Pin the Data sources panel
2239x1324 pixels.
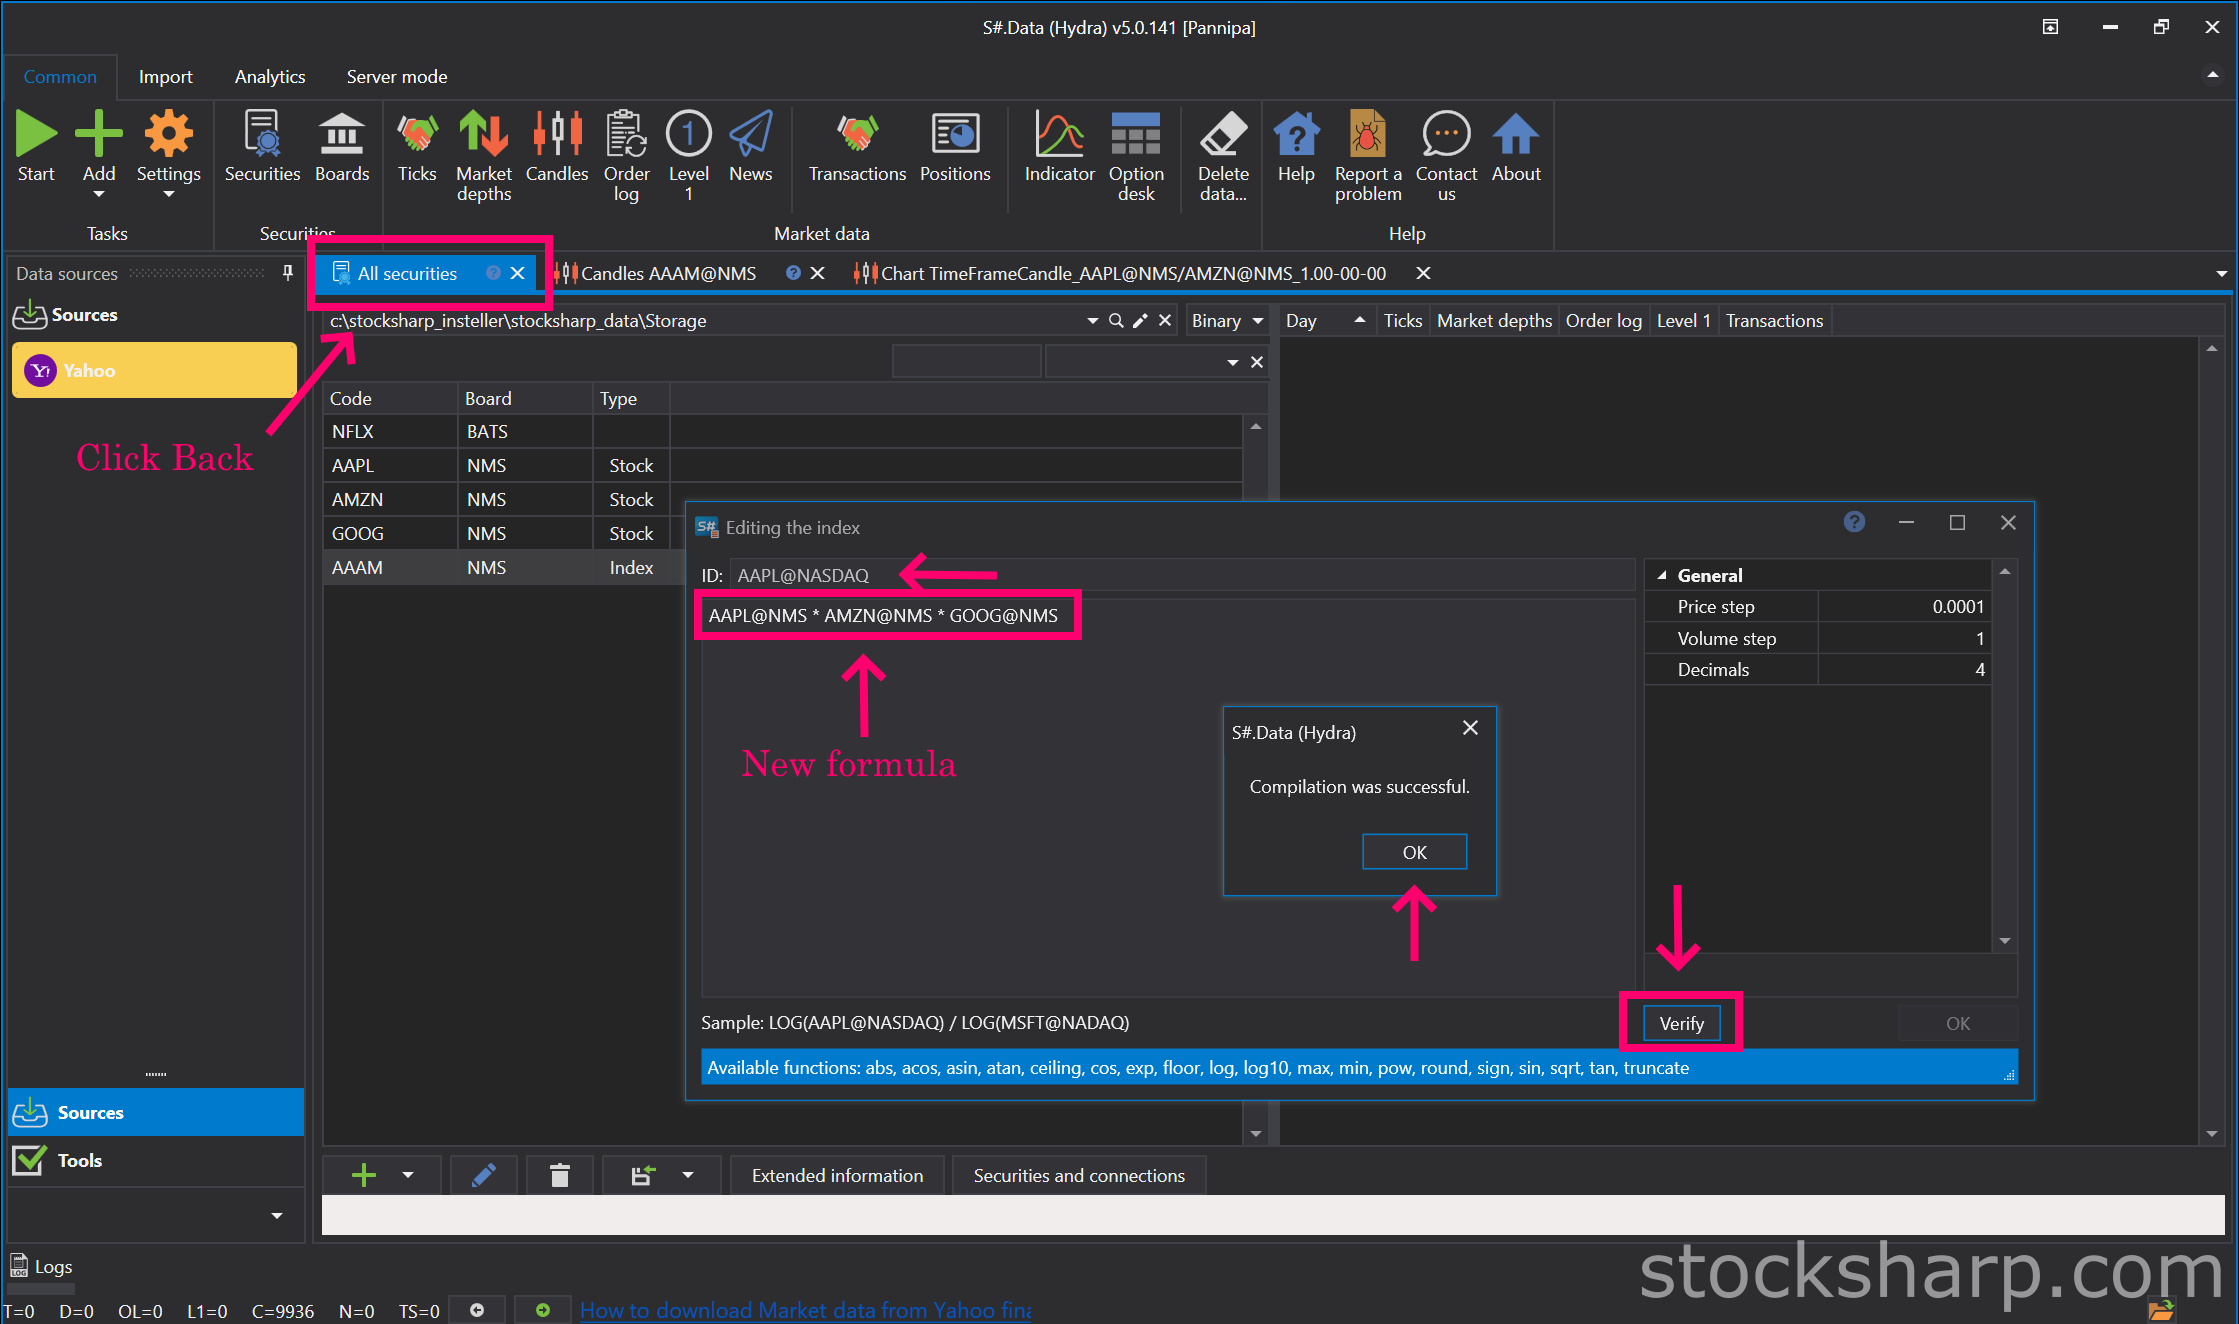pyautogui.click(x=288, y=272)
